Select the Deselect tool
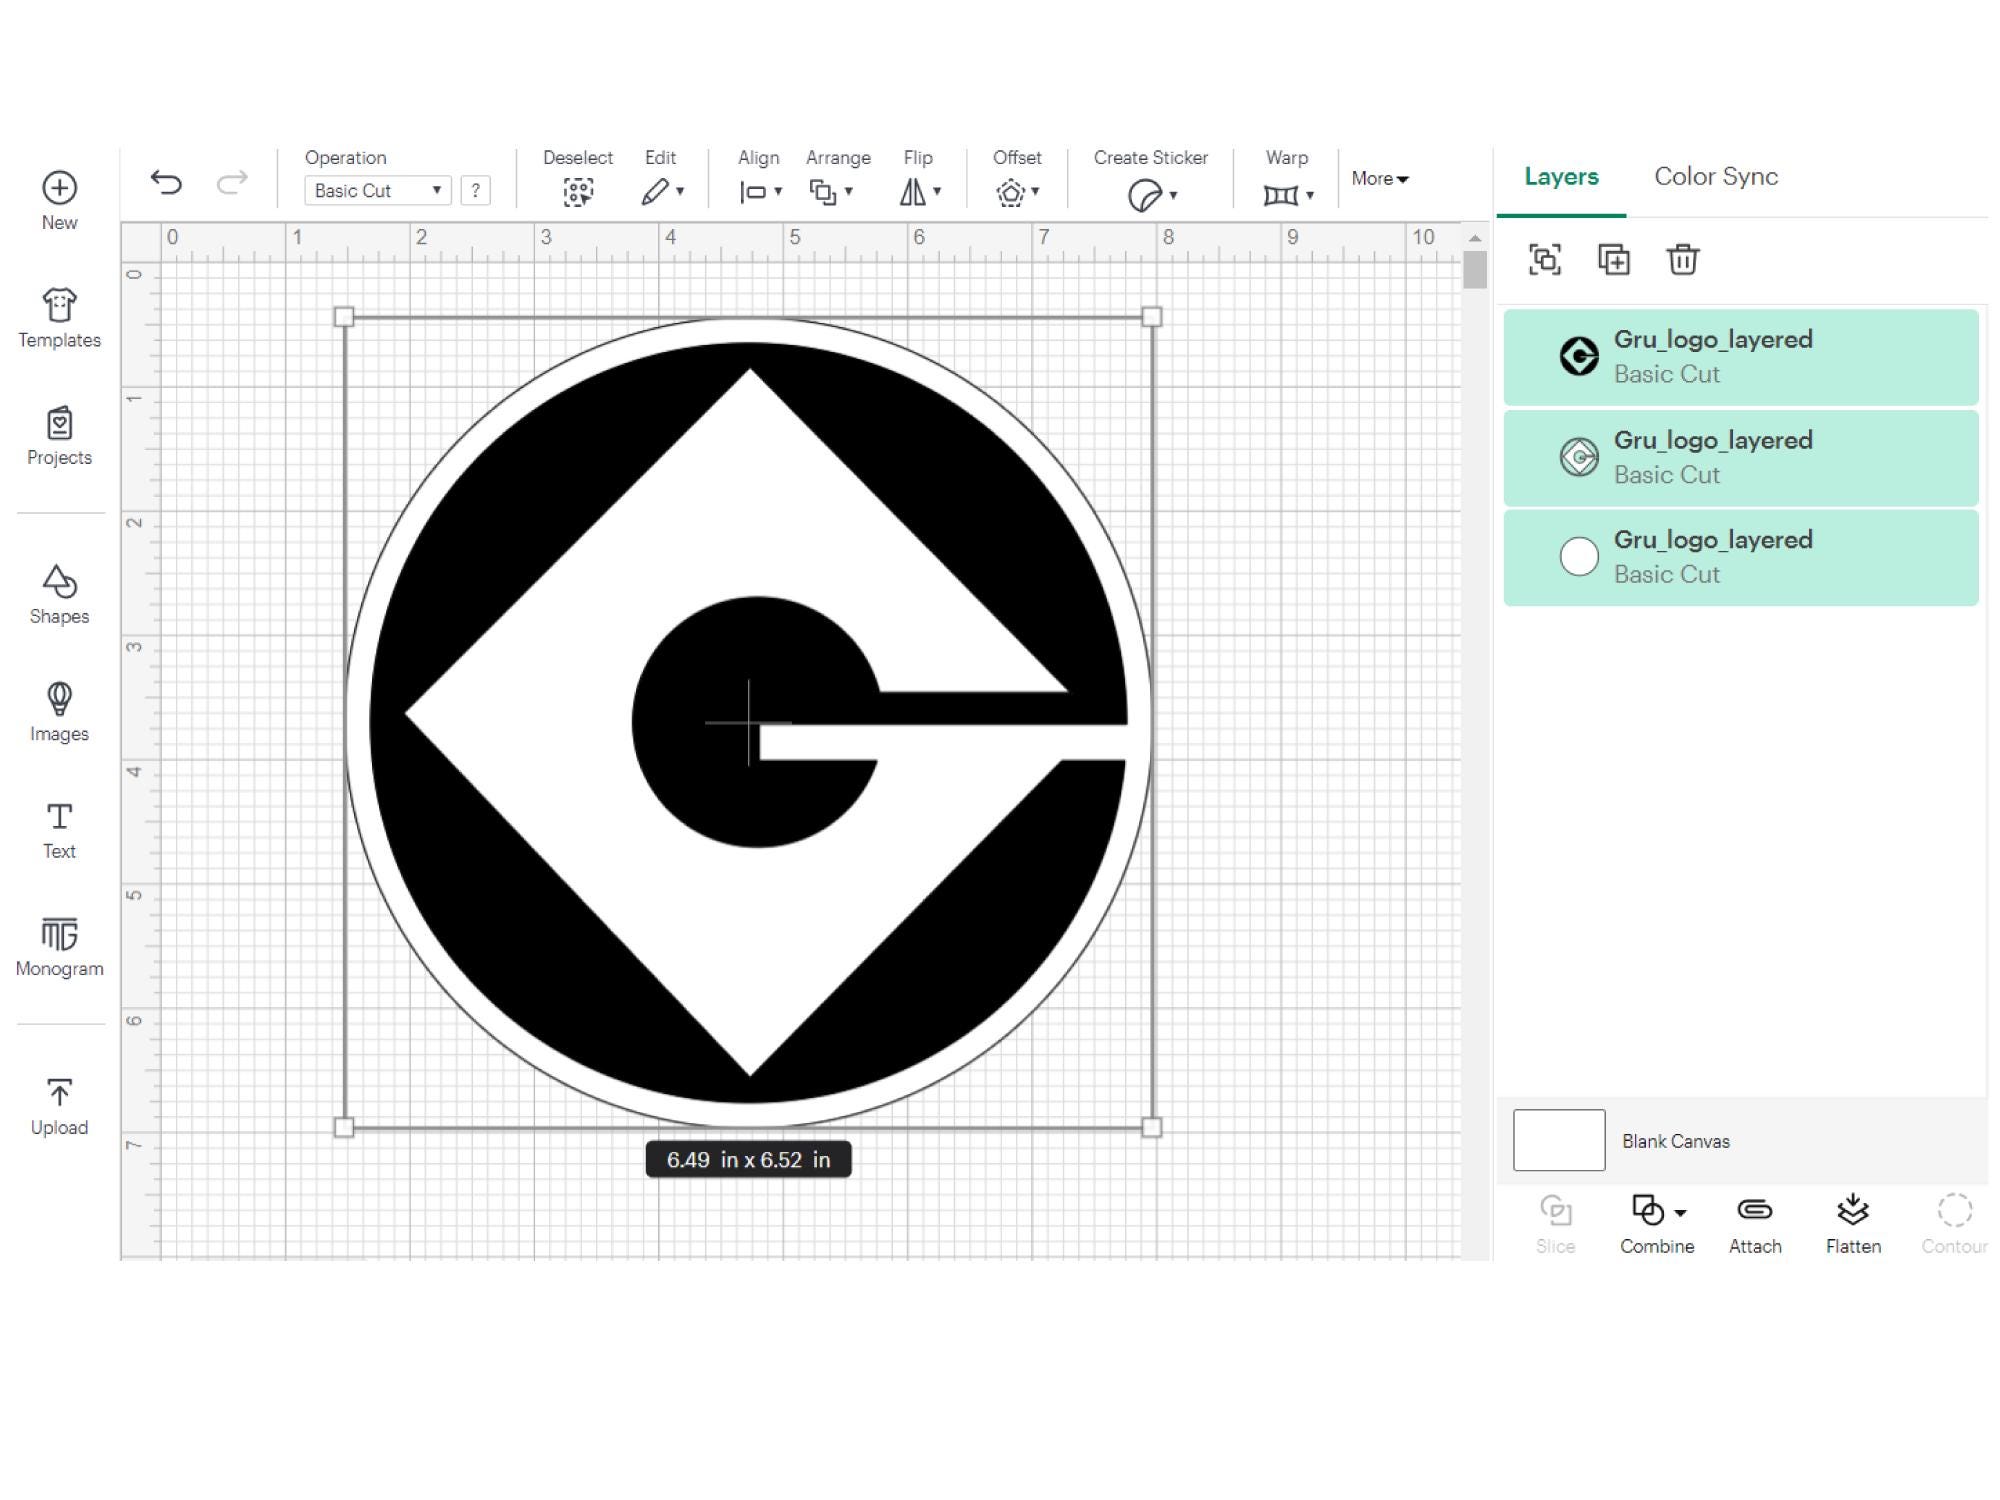Screen dimensions: 2000x1500 pos(578,190)
